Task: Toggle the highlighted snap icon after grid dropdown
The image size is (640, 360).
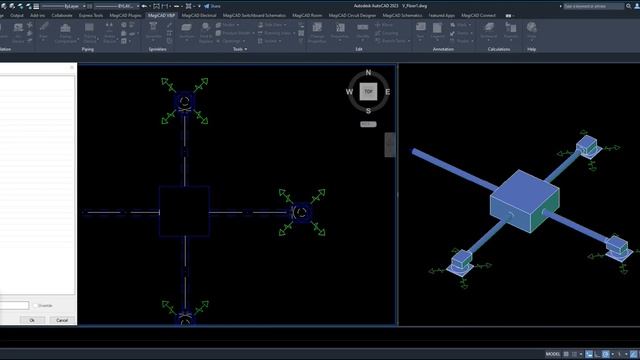Action: pyautogui.click(x=589, y=354)
